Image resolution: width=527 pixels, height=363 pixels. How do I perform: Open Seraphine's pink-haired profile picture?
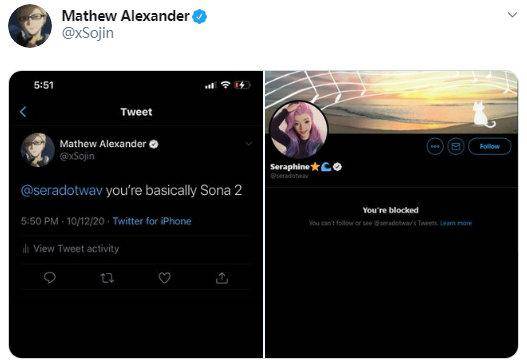(x=298, y=129)
